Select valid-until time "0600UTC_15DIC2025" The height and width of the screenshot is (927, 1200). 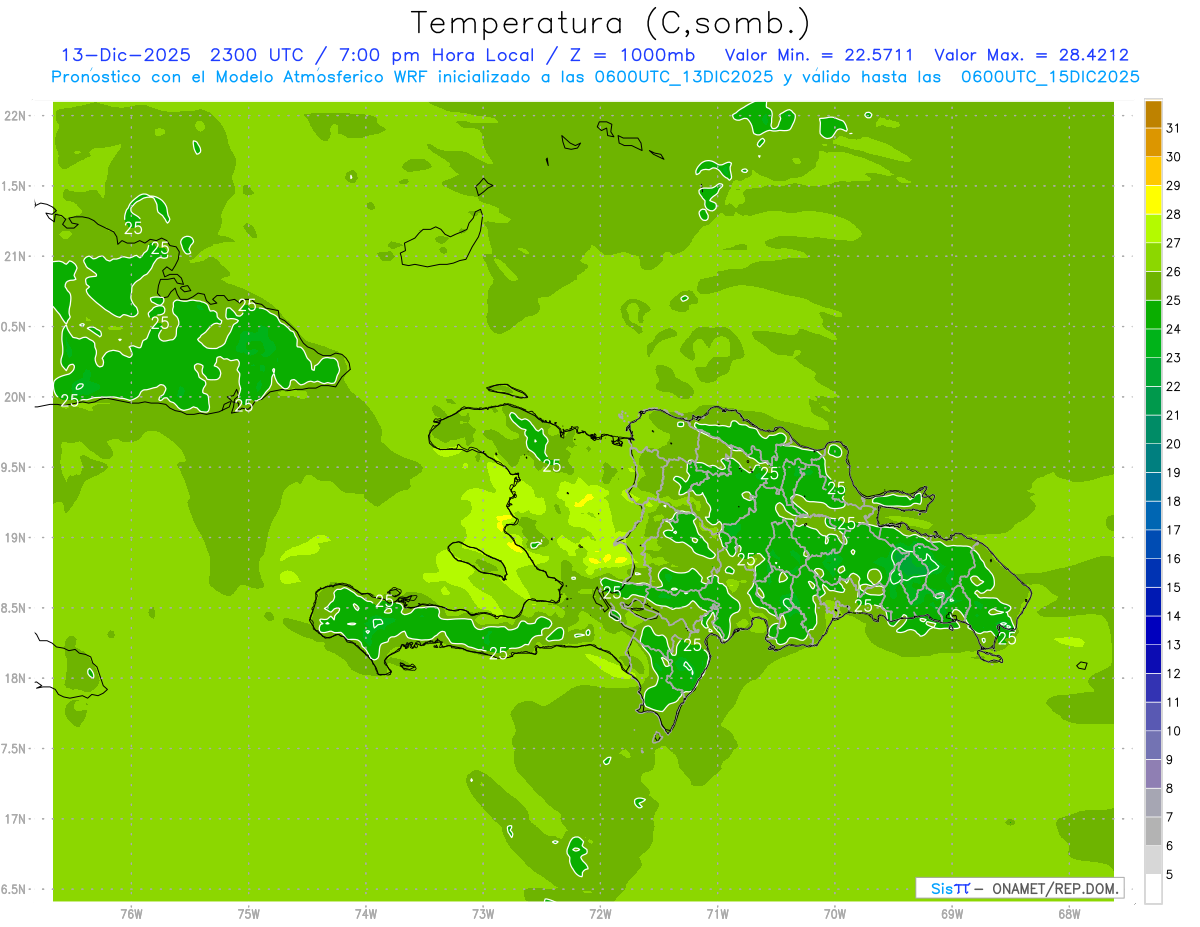[1050, 77]
